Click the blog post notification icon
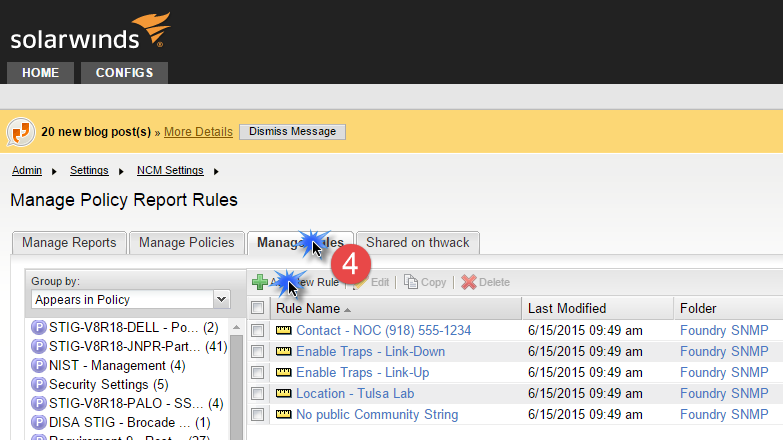 [20, 132]
